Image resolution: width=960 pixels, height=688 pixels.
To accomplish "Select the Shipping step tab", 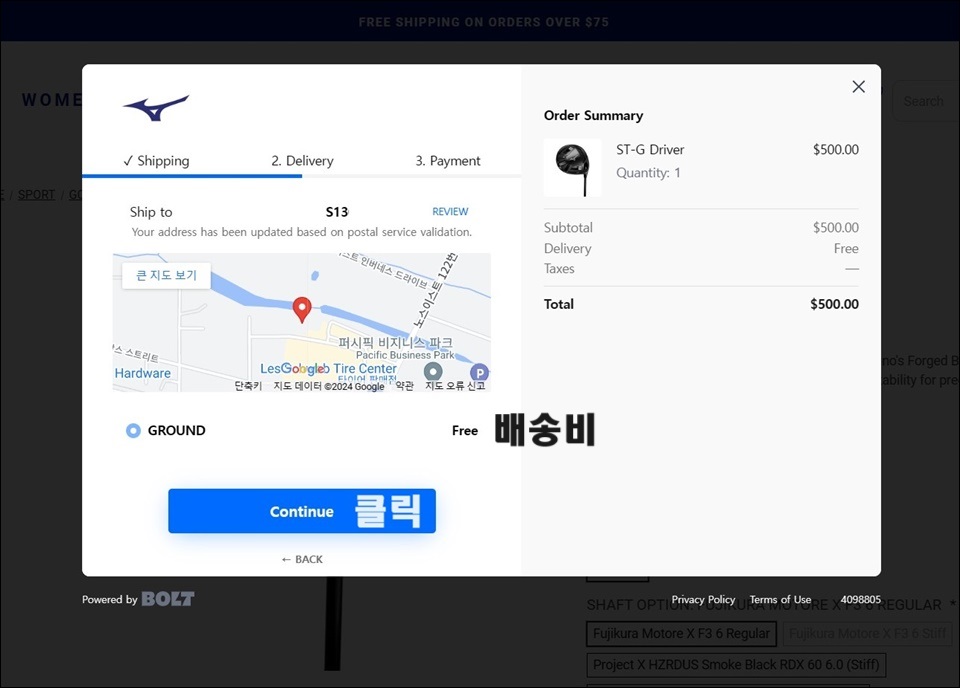I will click(x=156, y=161).
